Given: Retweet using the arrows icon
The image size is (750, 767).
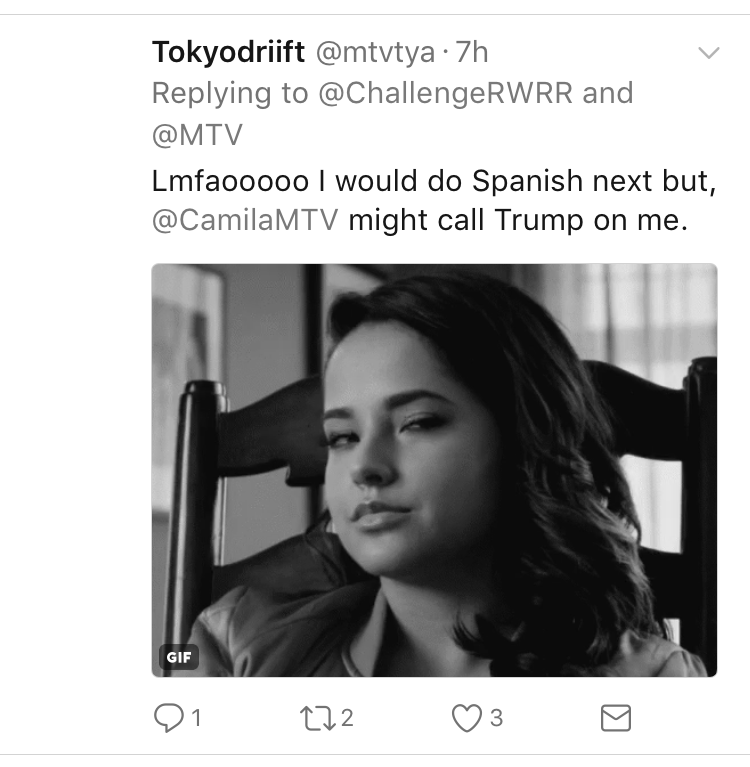Looking at the screenshot, I should (318, 718).
